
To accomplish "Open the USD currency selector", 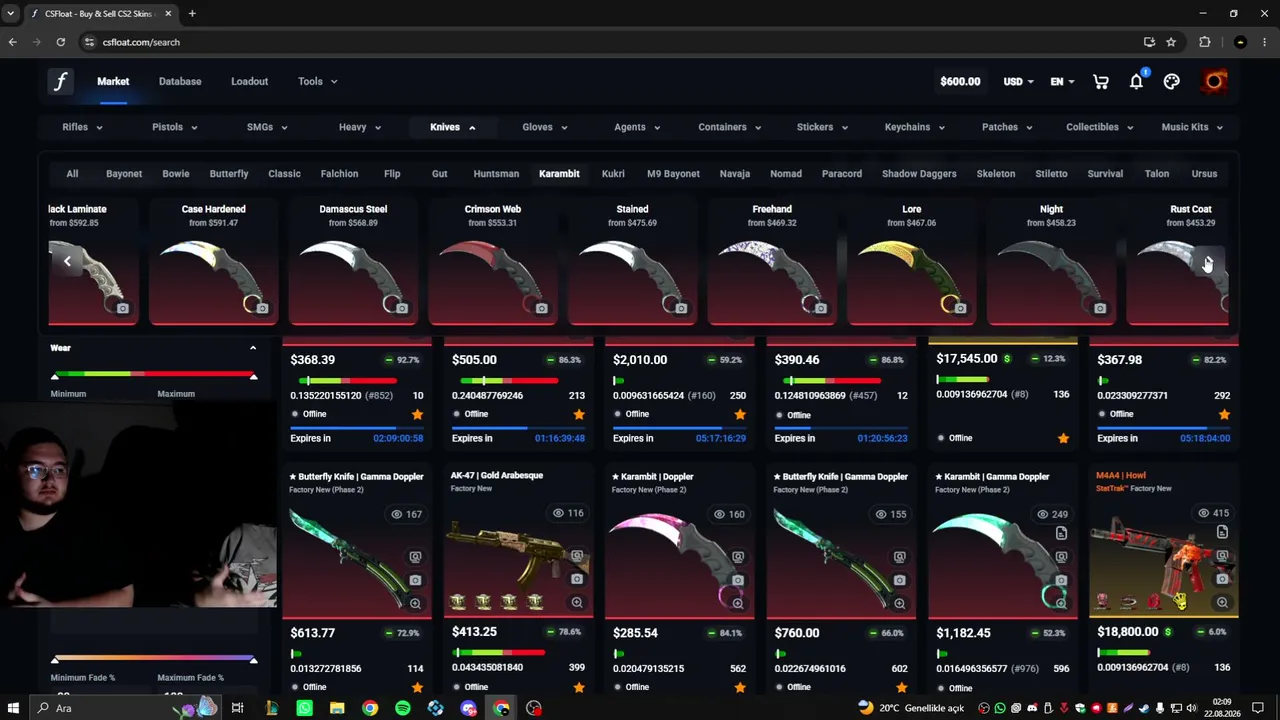I will coord(1019,82).
